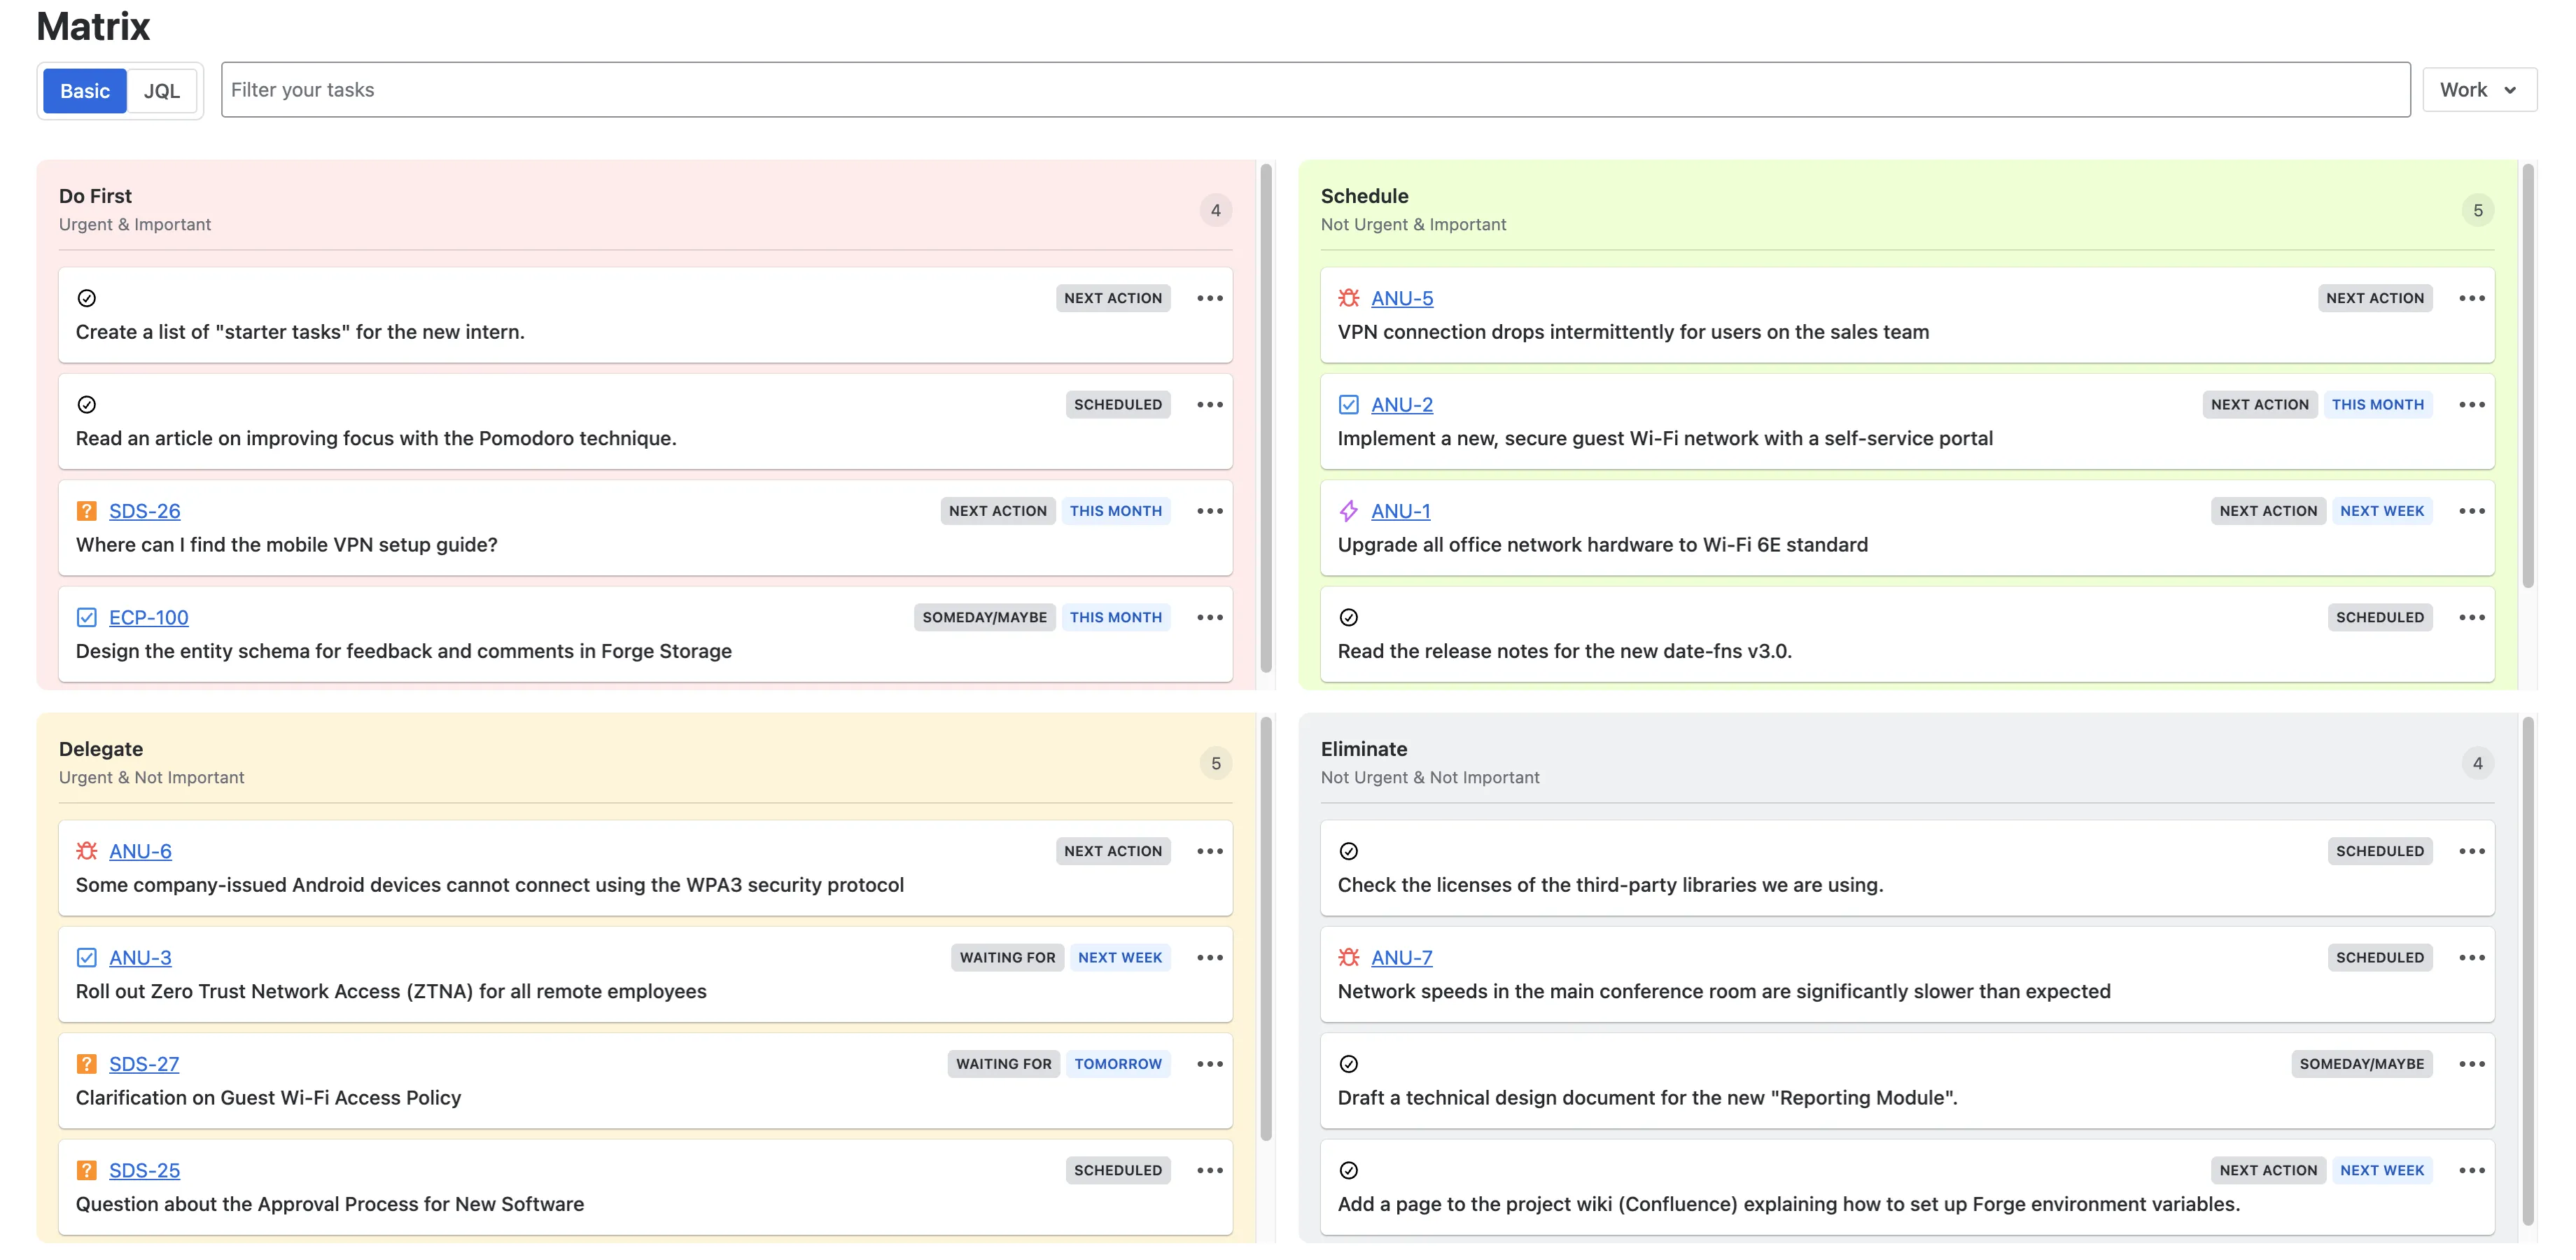Focus the Filter your tasks field
Image resolution: width=2576 pixels, height=1260 pixels.
point(1315,90)
